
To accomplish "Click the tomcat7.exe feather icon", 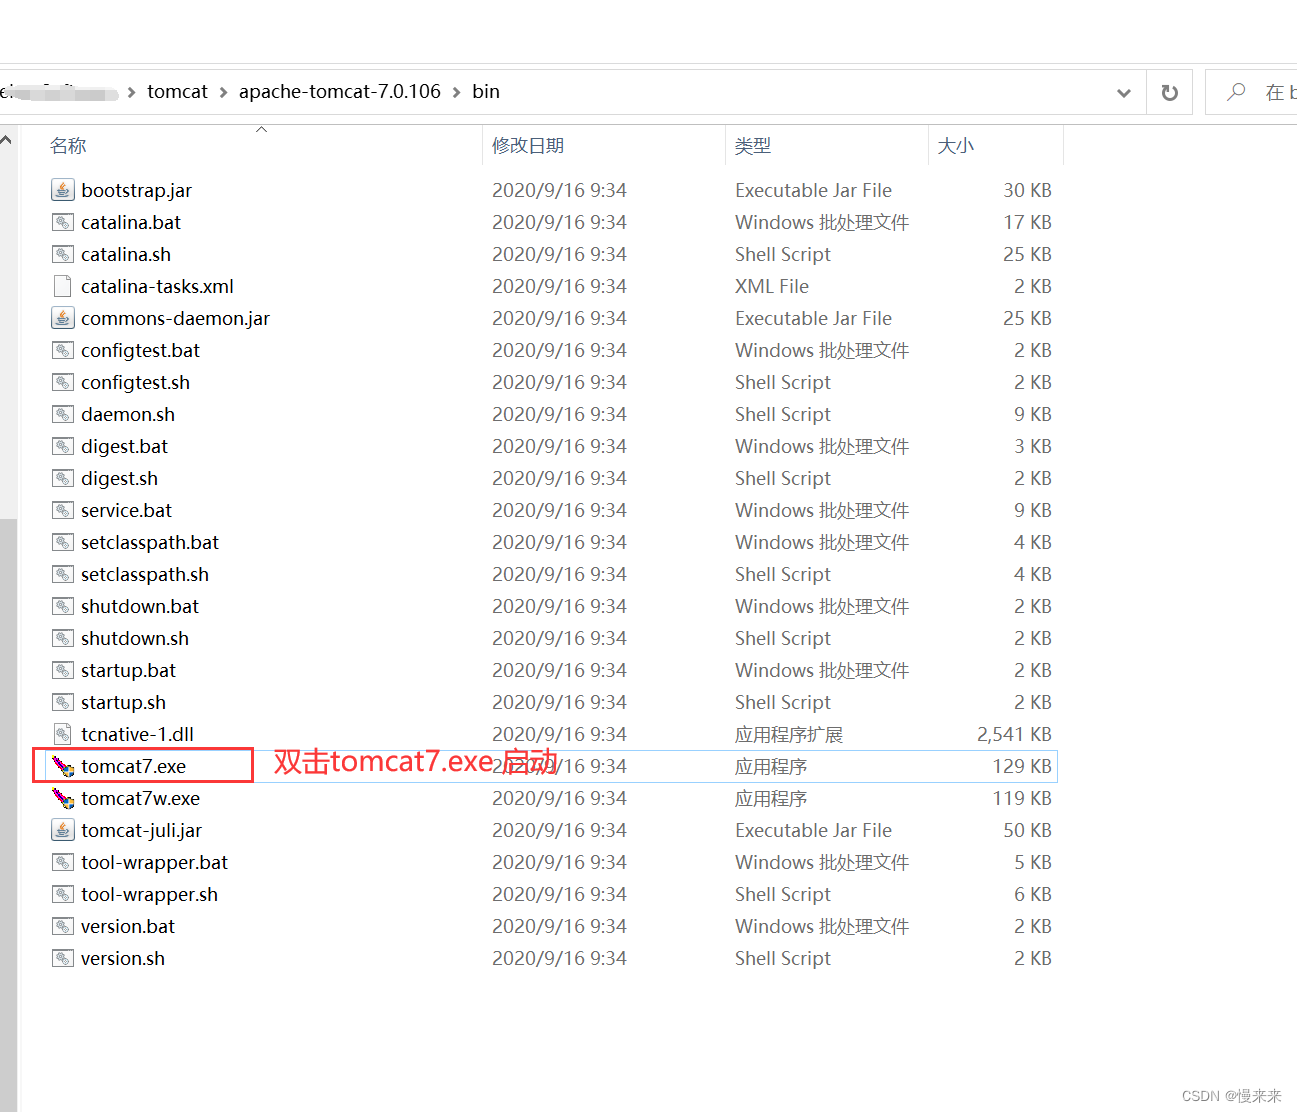I will (x=63, y=766).
